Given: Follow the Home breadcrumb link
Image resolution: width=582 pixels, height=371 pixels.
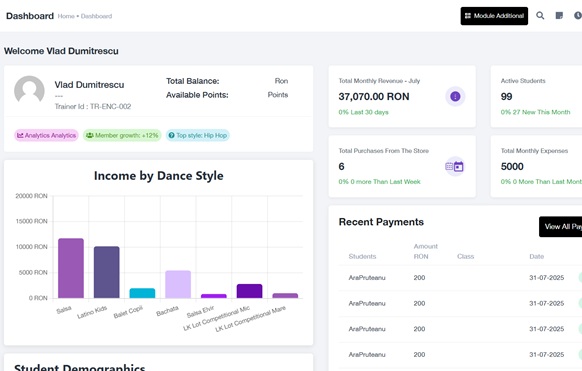Looking at the screenshot, I should point(66,16).
